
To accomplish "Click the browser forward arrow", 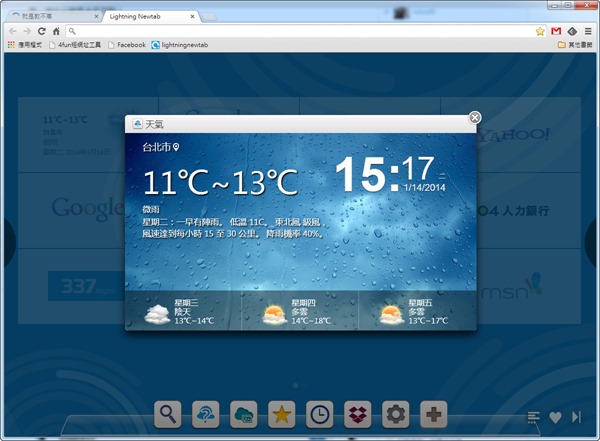I will tap(27, 31).
